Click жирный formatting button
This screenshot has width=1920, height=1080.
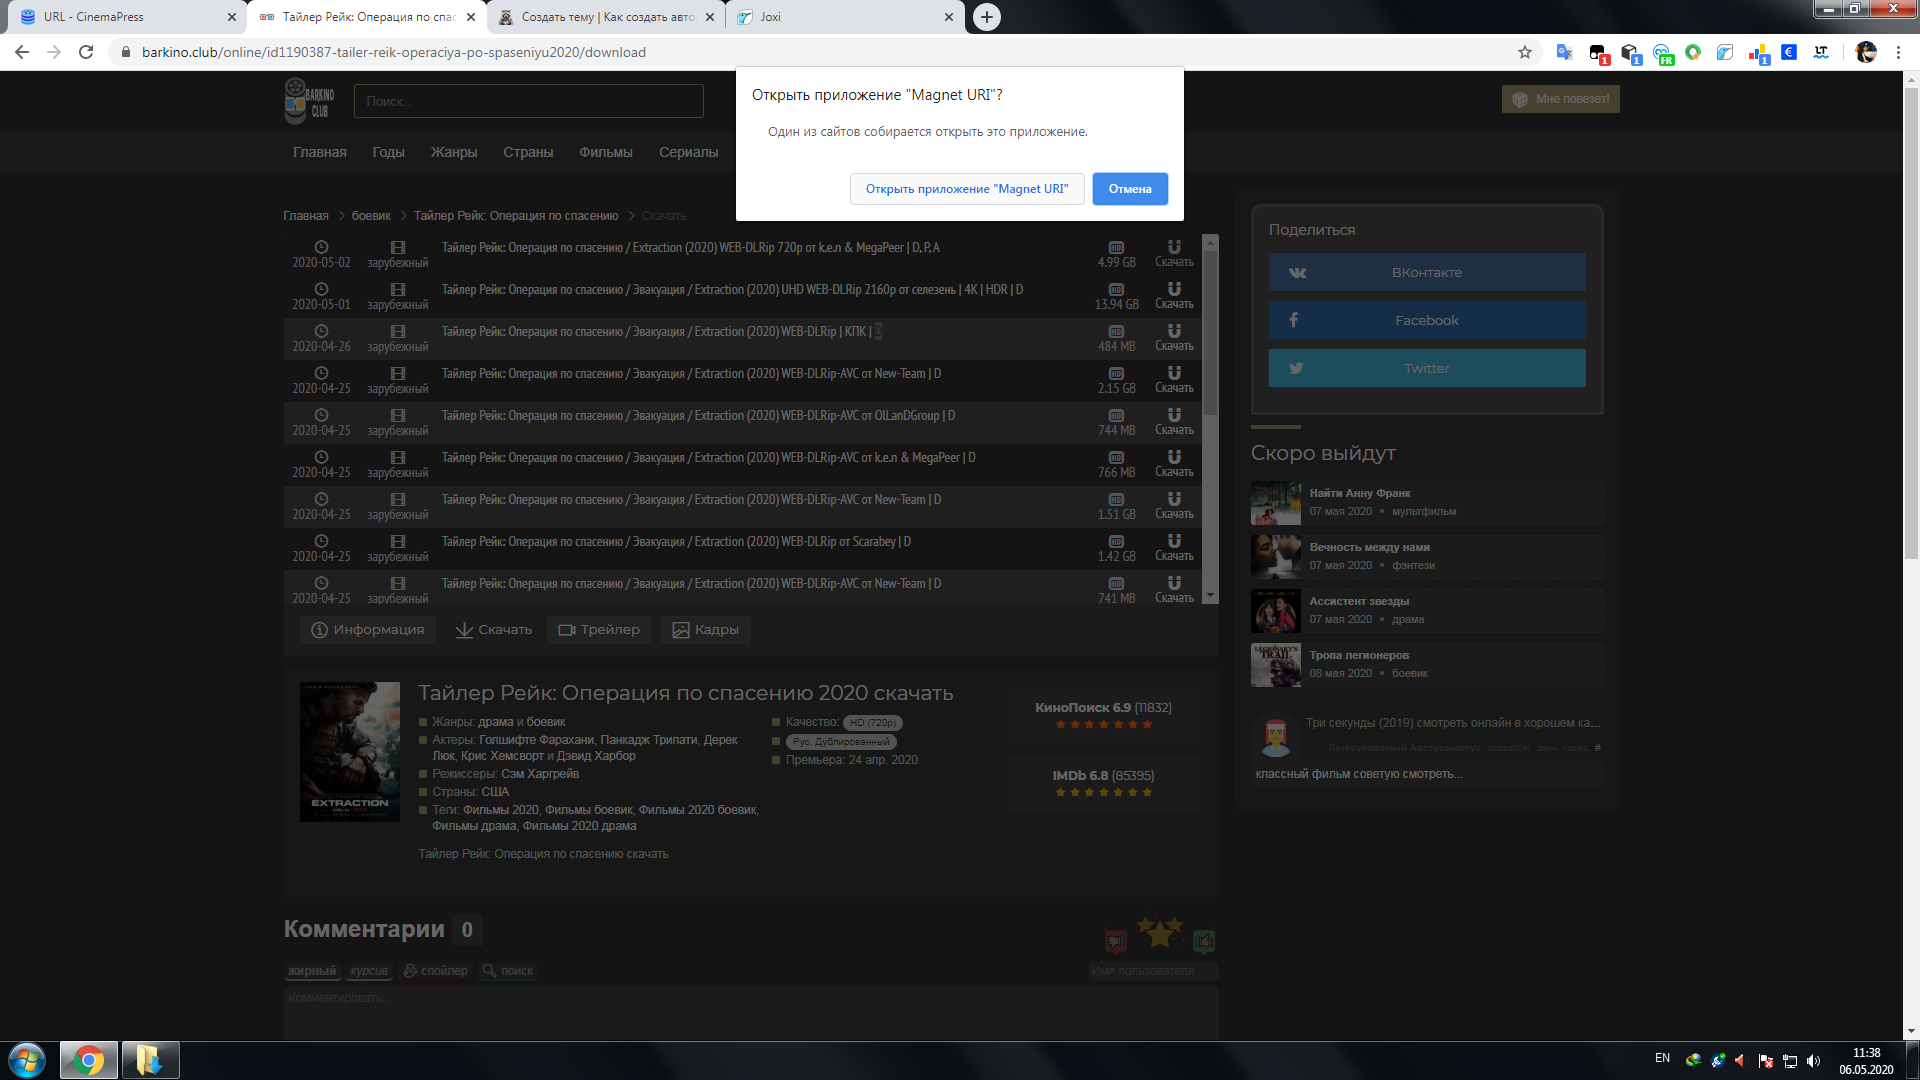pos(312,971)
